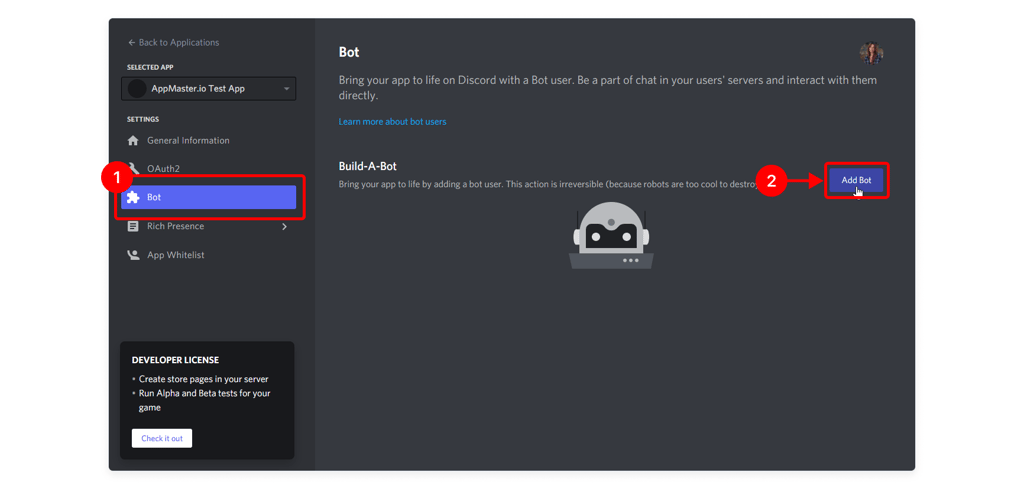Go to the OAuth2 settings label
This screenshot has width=1024, height=489.
164,169
